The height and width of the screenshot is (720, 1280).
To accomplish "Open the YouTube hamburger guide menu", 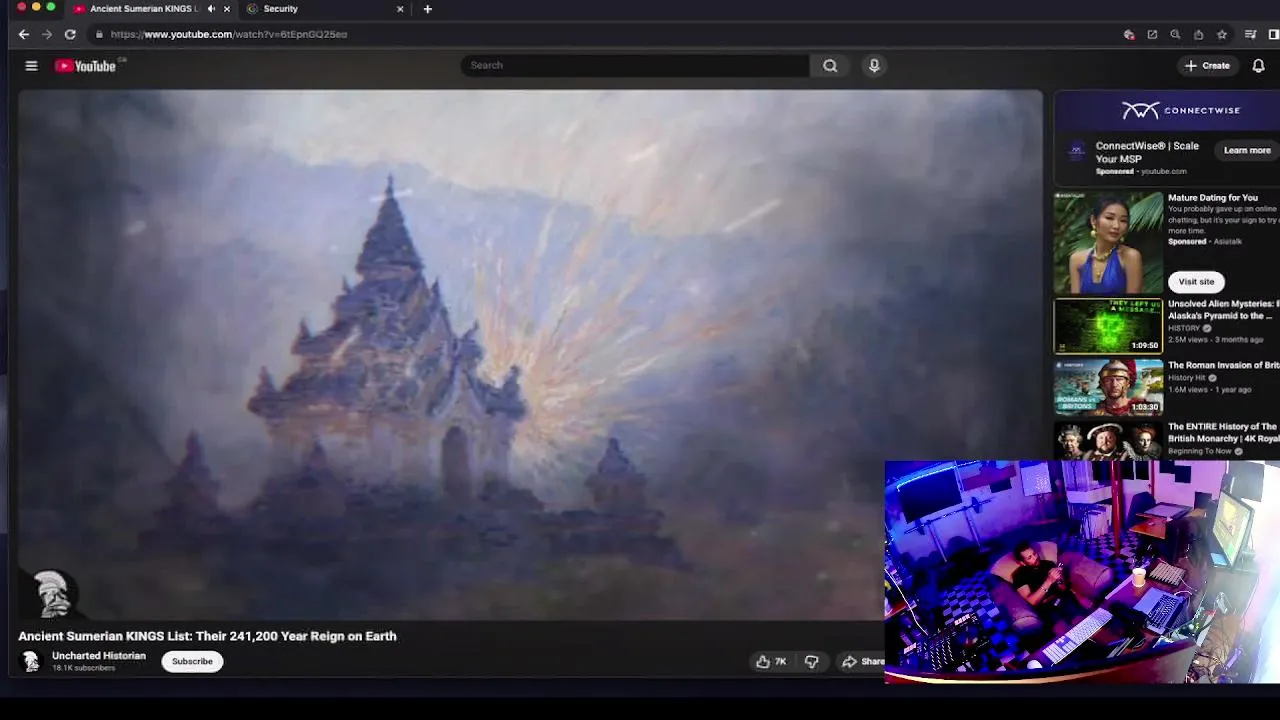I will 31,66.
